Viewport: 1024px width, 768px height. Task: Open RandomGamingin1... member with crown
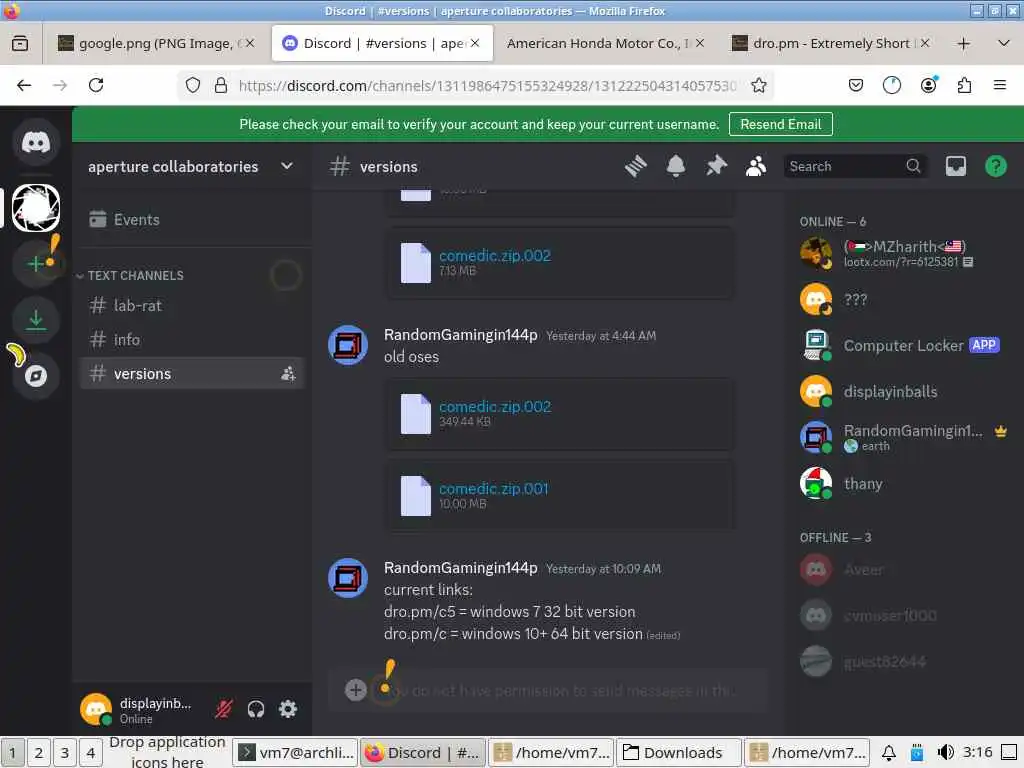(x=904, y=438)
